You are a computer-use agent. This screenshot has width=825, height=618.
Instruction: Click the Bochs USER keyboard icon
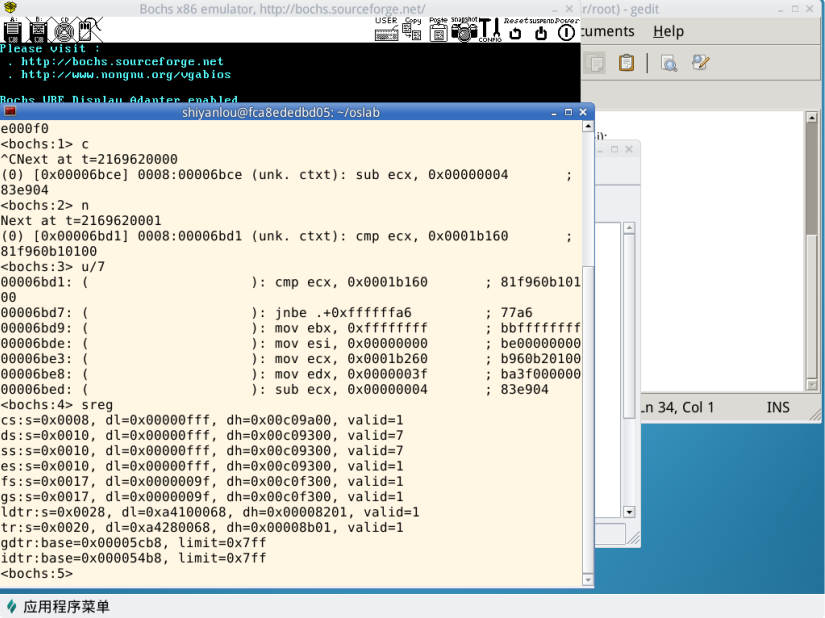[x=386, y=30]
